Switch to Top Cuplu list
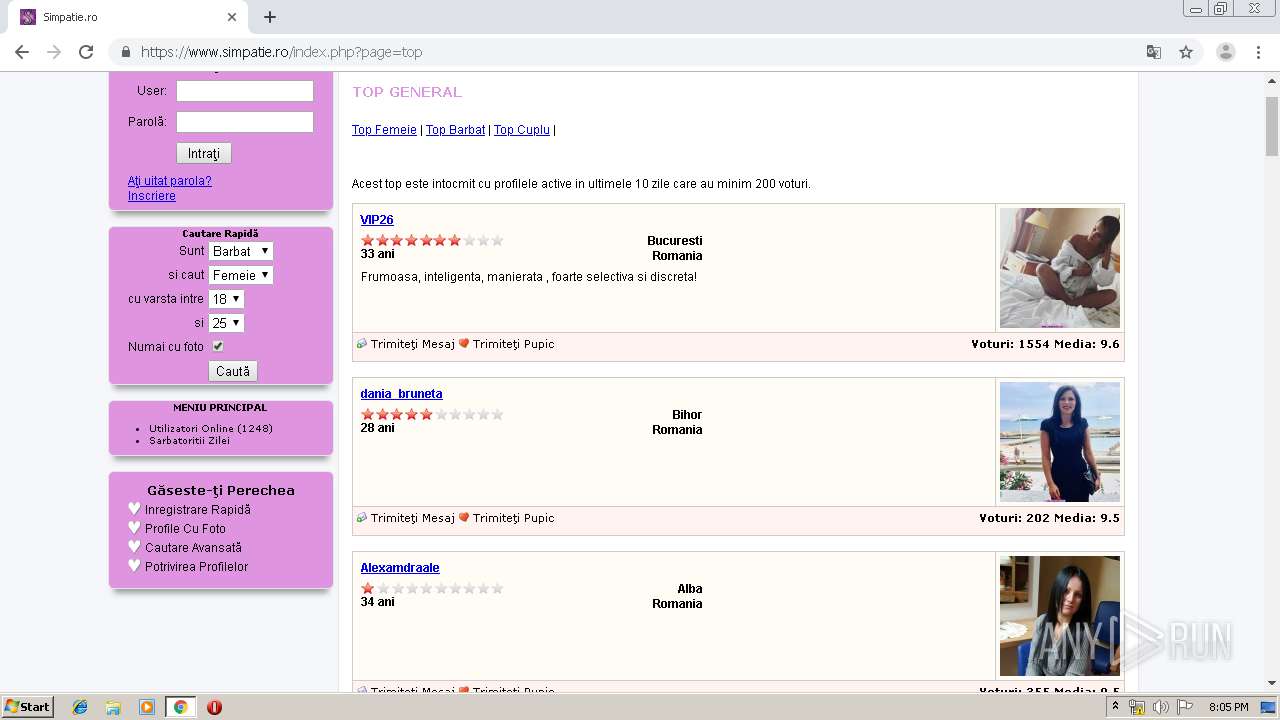Viewport: 1280px width, 720px height. [x=522, y=130]
